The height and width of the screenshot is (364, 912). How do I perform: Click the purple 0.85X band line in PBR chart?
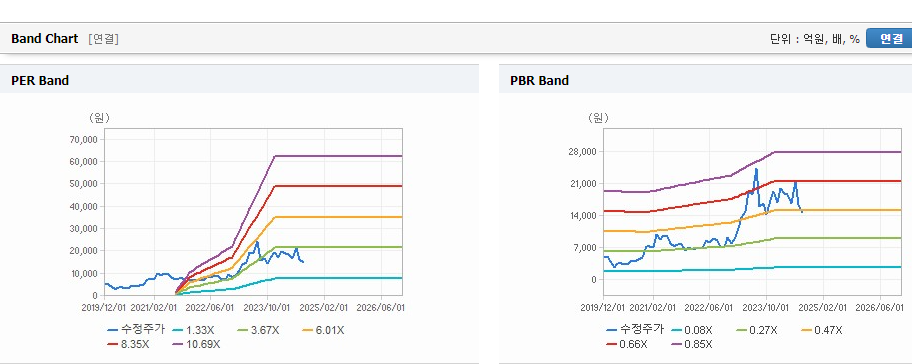point(838,152)
